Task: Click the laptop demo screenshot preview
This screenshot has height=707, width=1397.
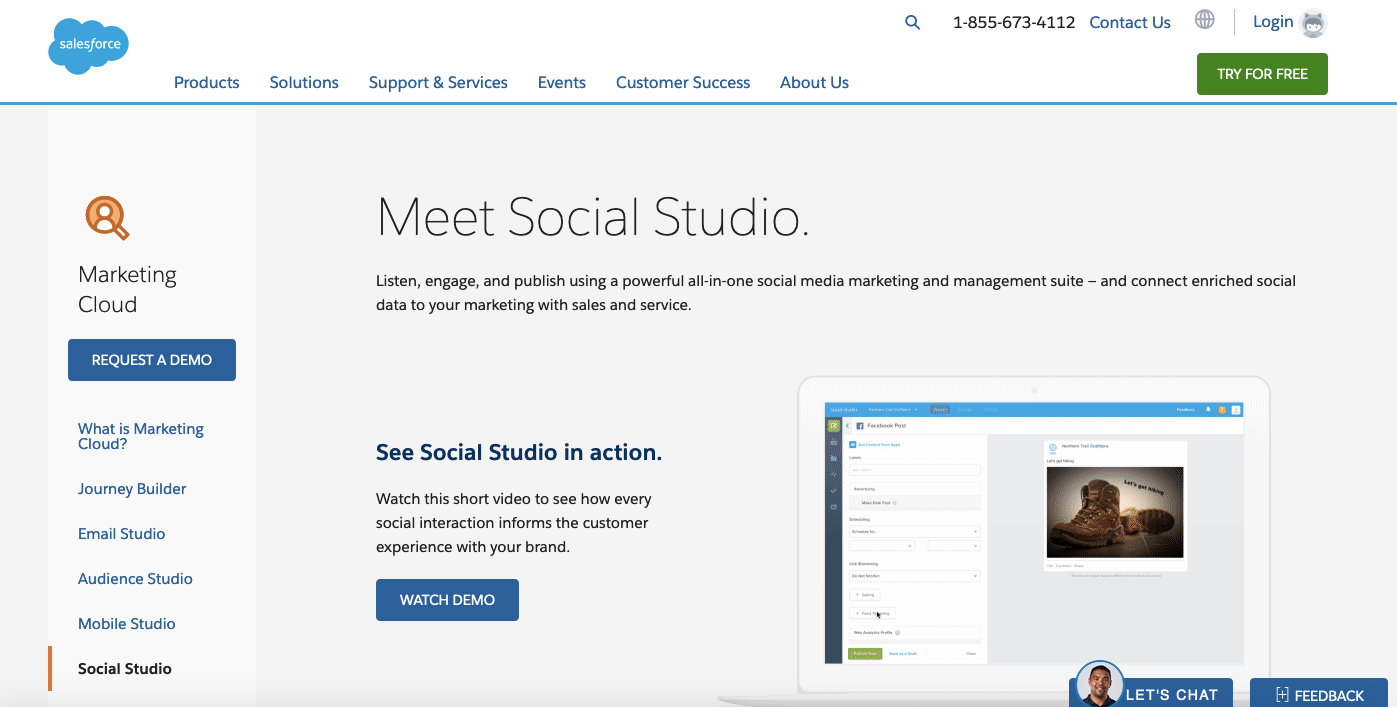Action: point(1033,533)
